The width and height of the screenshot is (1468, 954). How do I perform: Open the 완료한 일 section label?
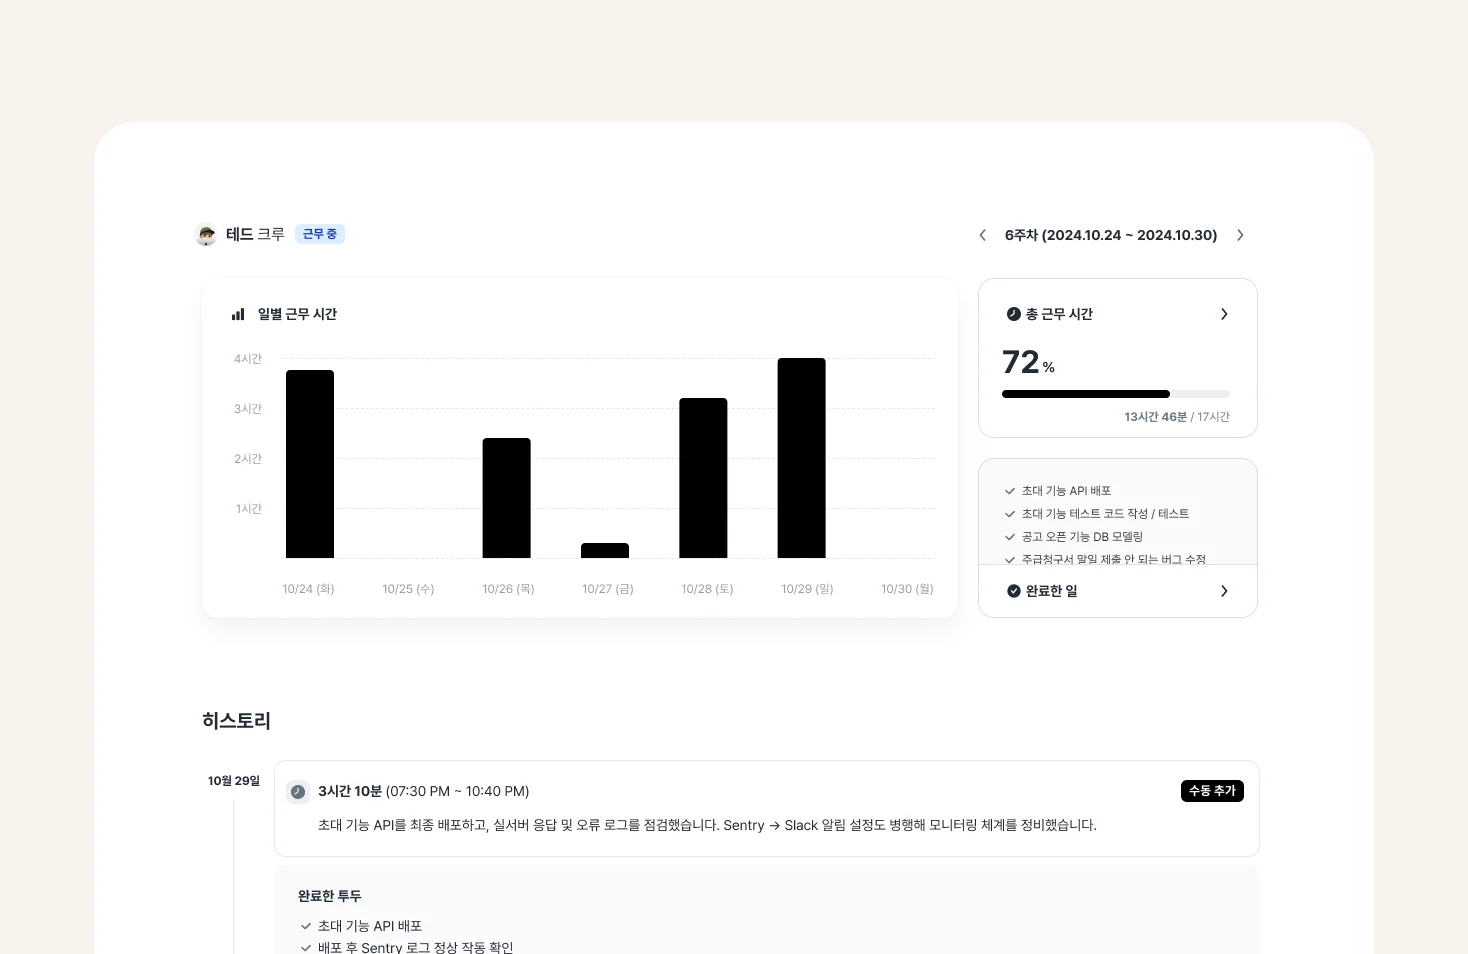[1051, 591]
